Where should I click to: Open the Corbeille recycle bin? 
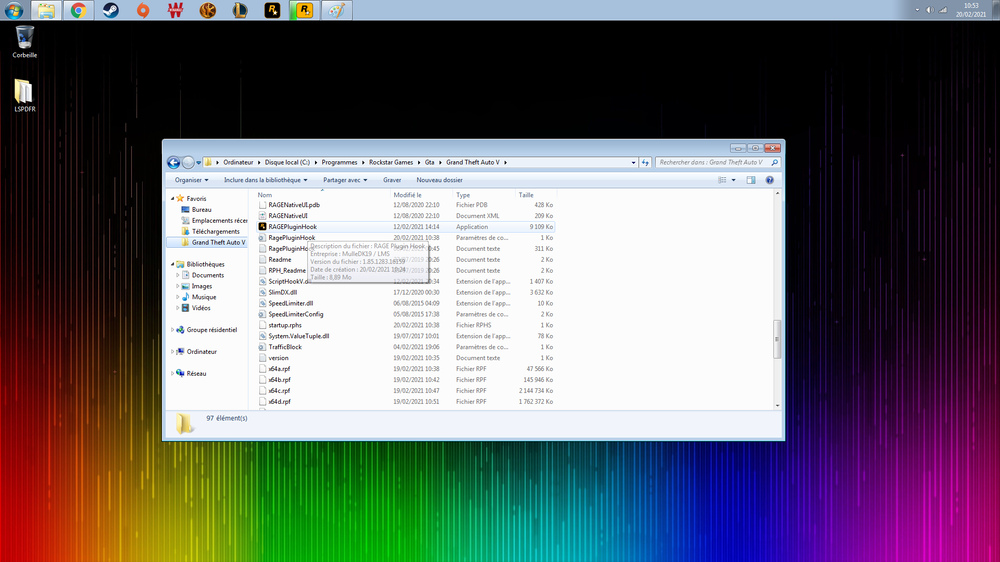[25, 39]
